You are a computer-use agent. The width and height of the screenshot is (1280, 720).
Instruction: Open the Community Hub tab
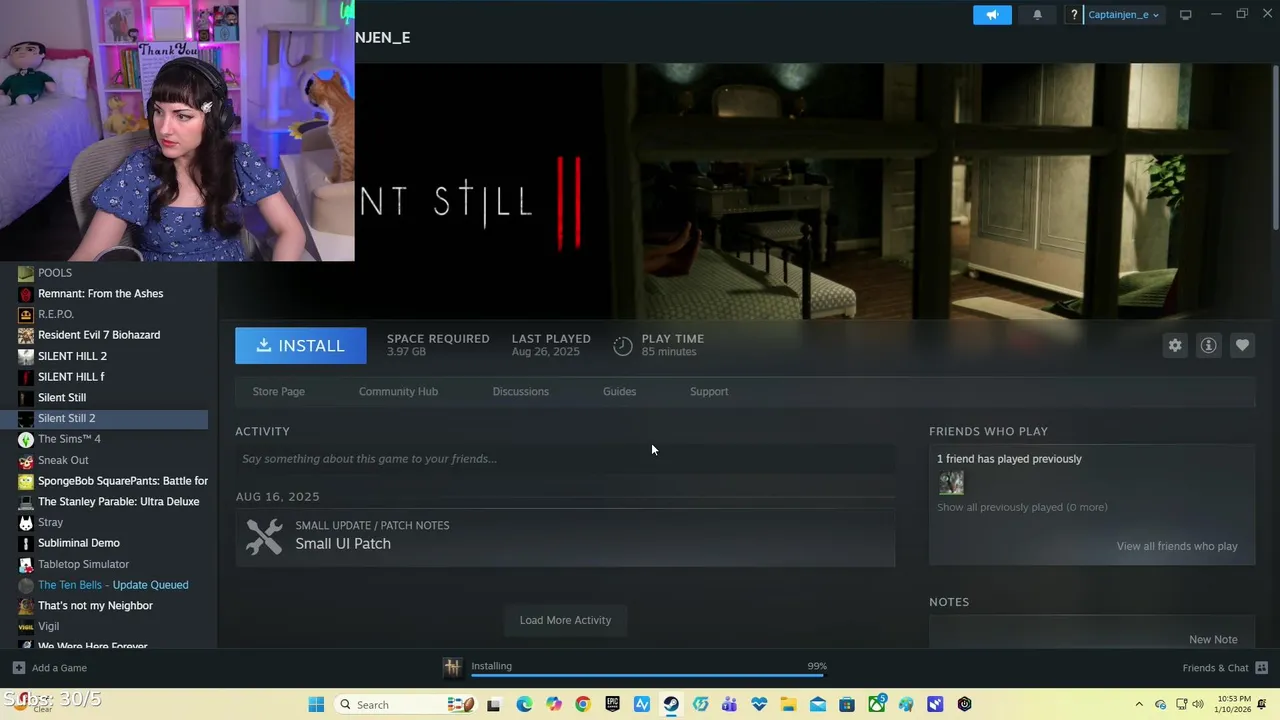[398, 391]
